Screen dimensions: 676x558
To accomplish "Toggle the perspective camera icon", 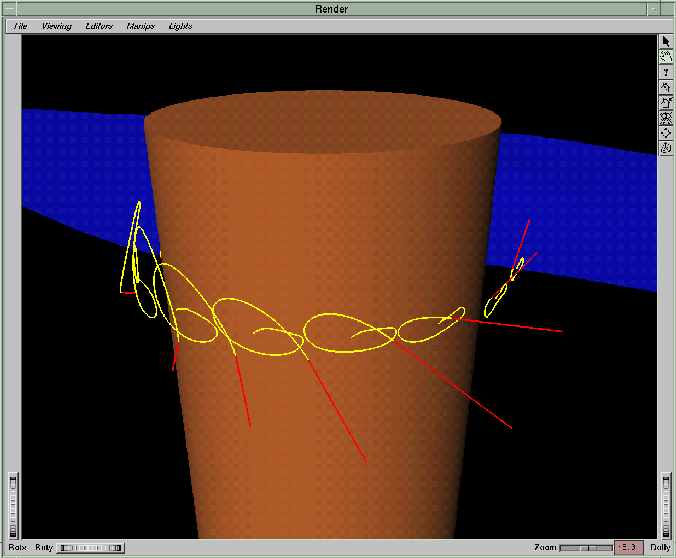I will pos(666,147).
